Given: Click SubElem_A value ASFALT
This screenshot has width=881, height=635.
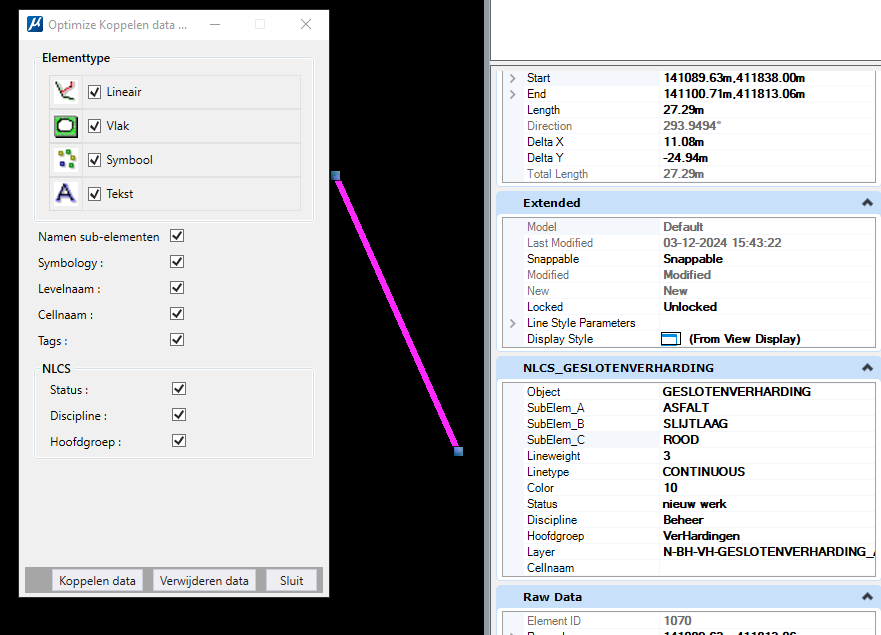Looking at the screenshot, I should pyautogui.click(x=685, y=408).
